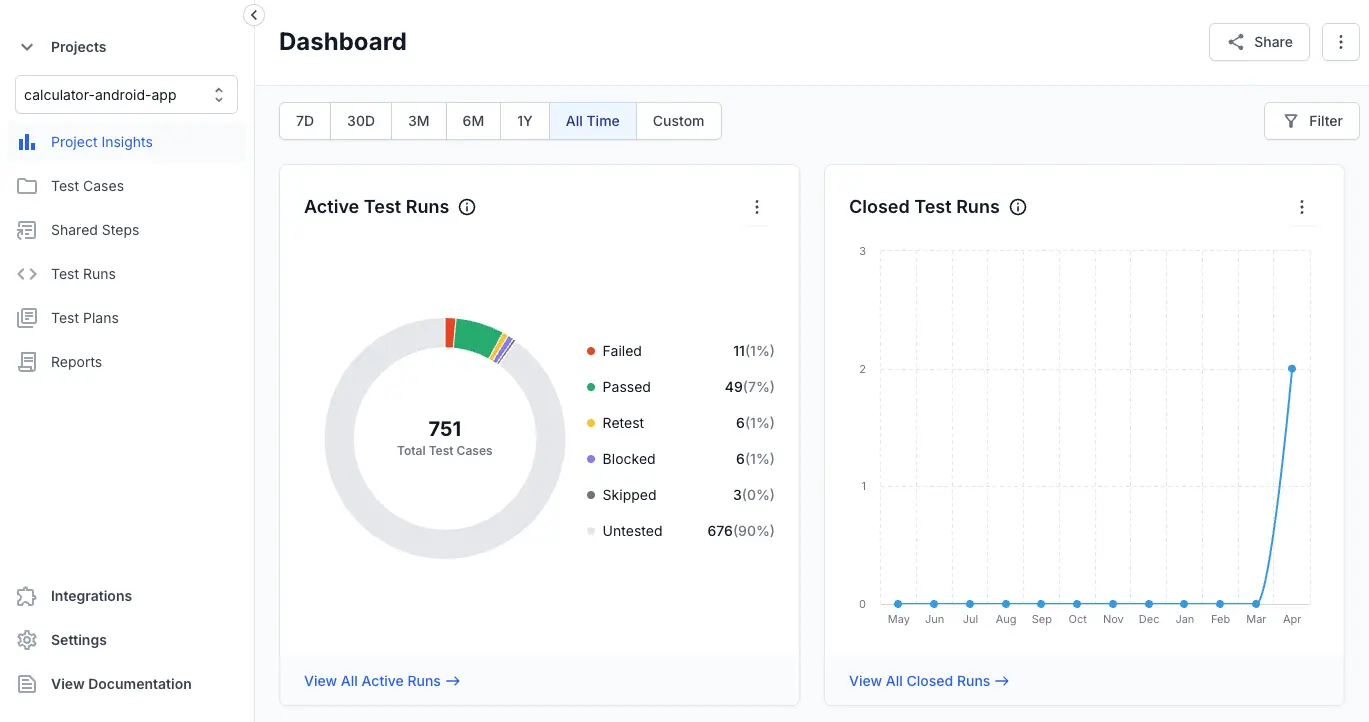The height and width of the screenshot is (722, 1369).
Task: Follow the View All Closed Runs link
Action: click(928, 681)
